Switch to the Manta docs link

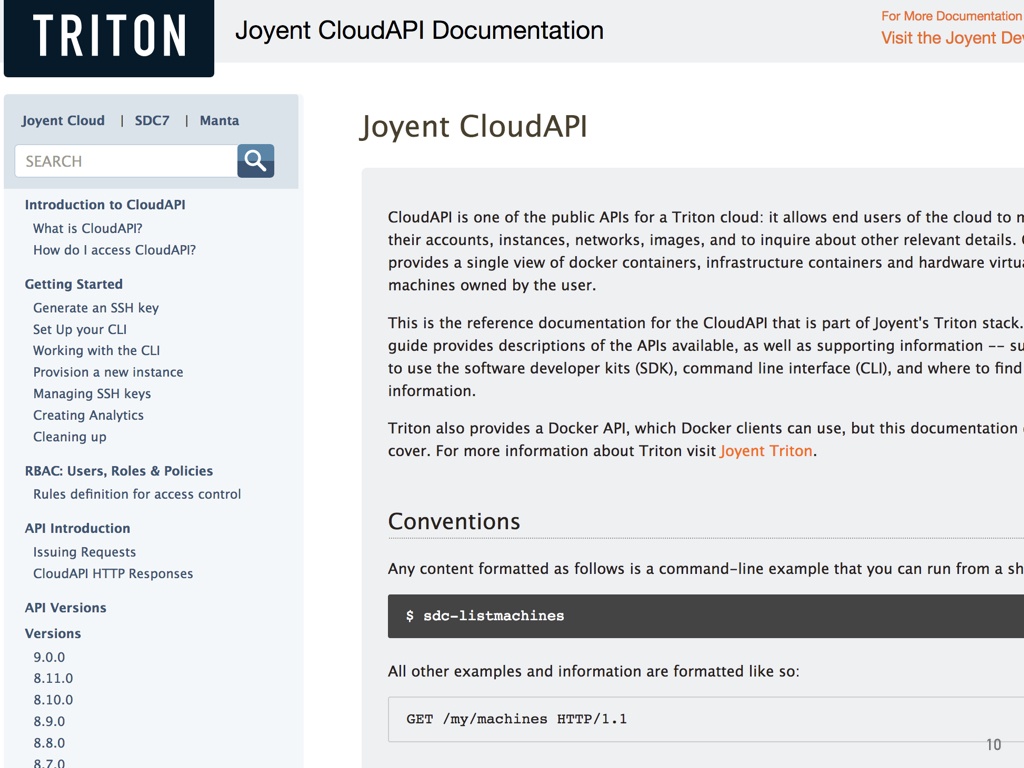[x=219, y=120]
